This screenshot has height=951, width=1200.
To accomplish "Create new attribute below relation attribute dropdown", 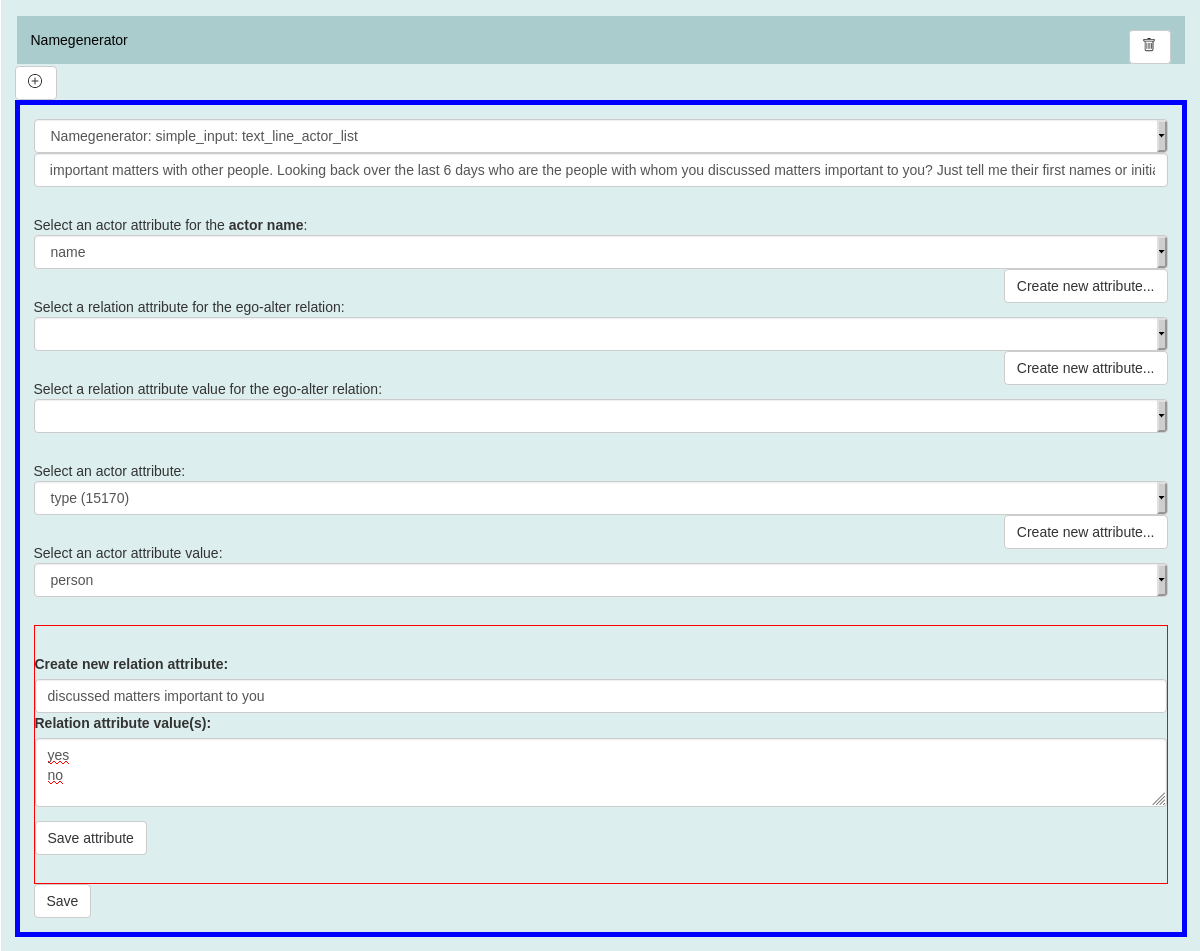I will pos(1085,368).
